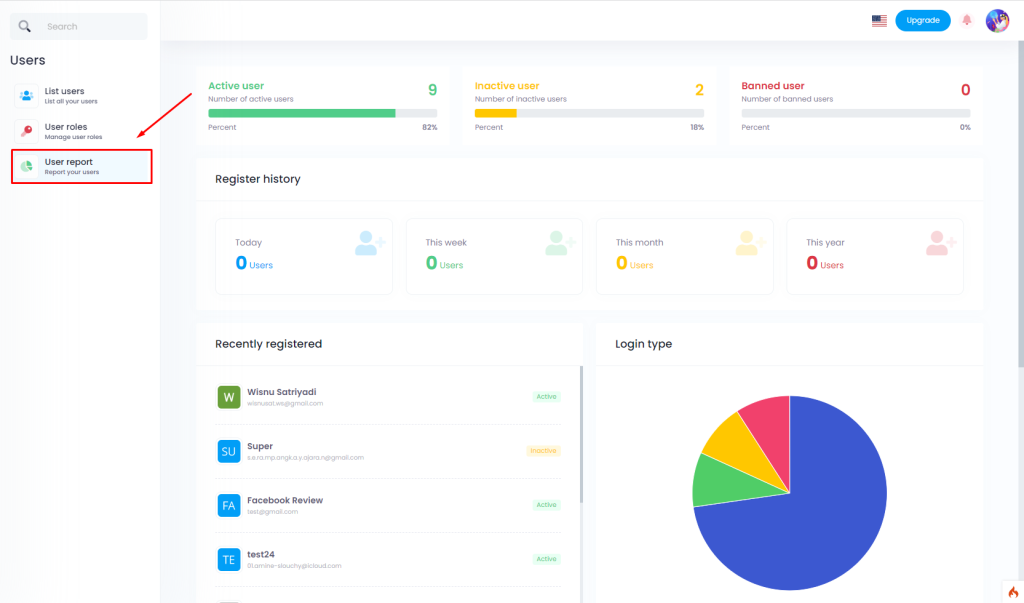The height and width of the screenshot is (603, 1024).
Task: Click the List users sidebar icon
Action: [x=27, y=96]
